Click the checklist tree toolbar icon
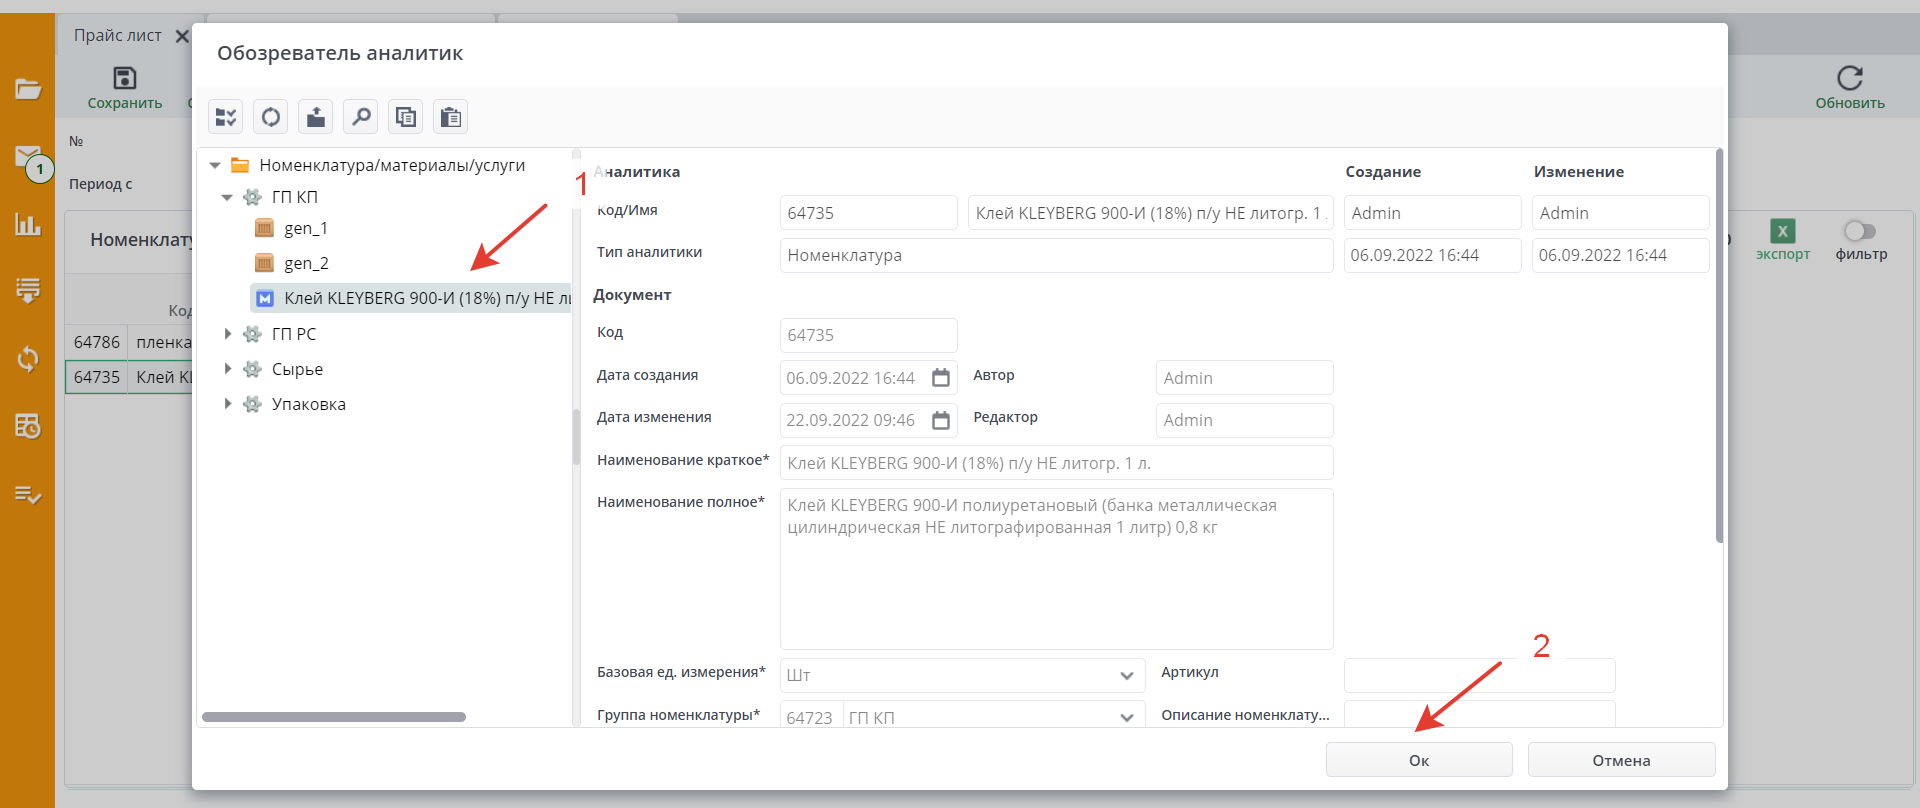The height and width of the screenshot is (808, 1920). click(226, 117)
